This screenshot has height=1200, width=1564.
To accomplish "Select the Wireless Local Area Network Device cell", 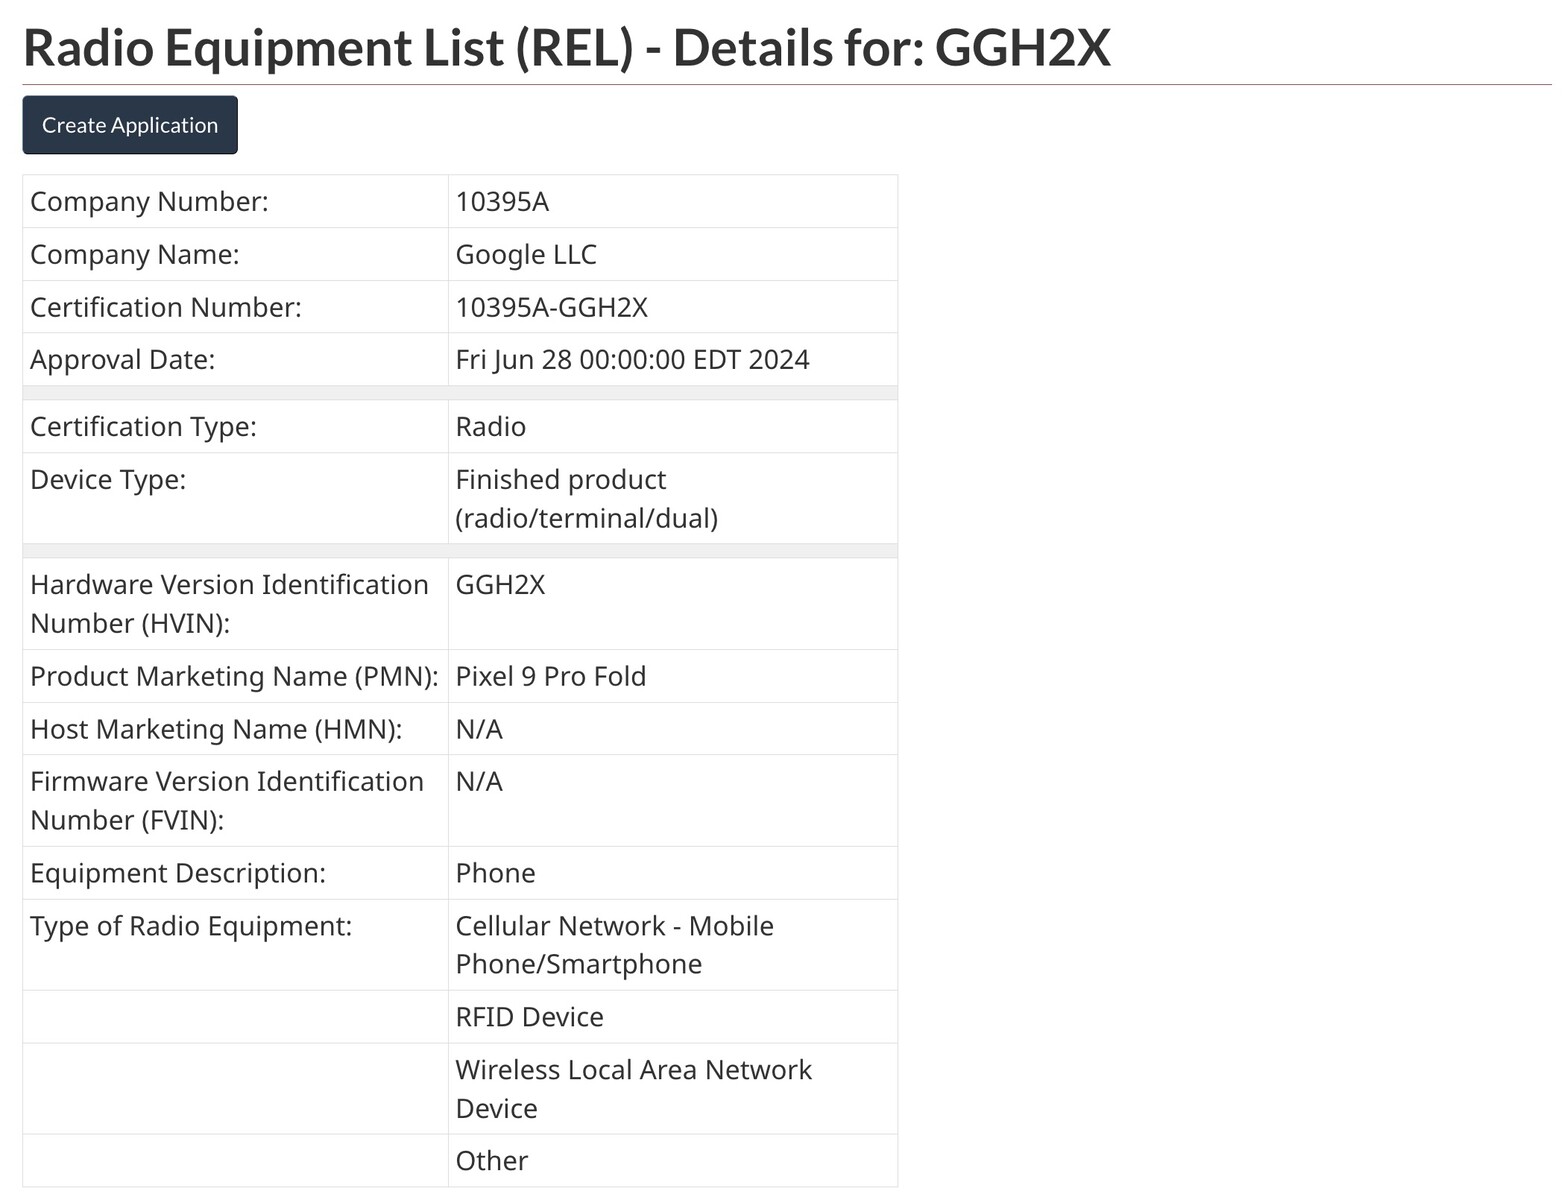I will coord(672,1088).
